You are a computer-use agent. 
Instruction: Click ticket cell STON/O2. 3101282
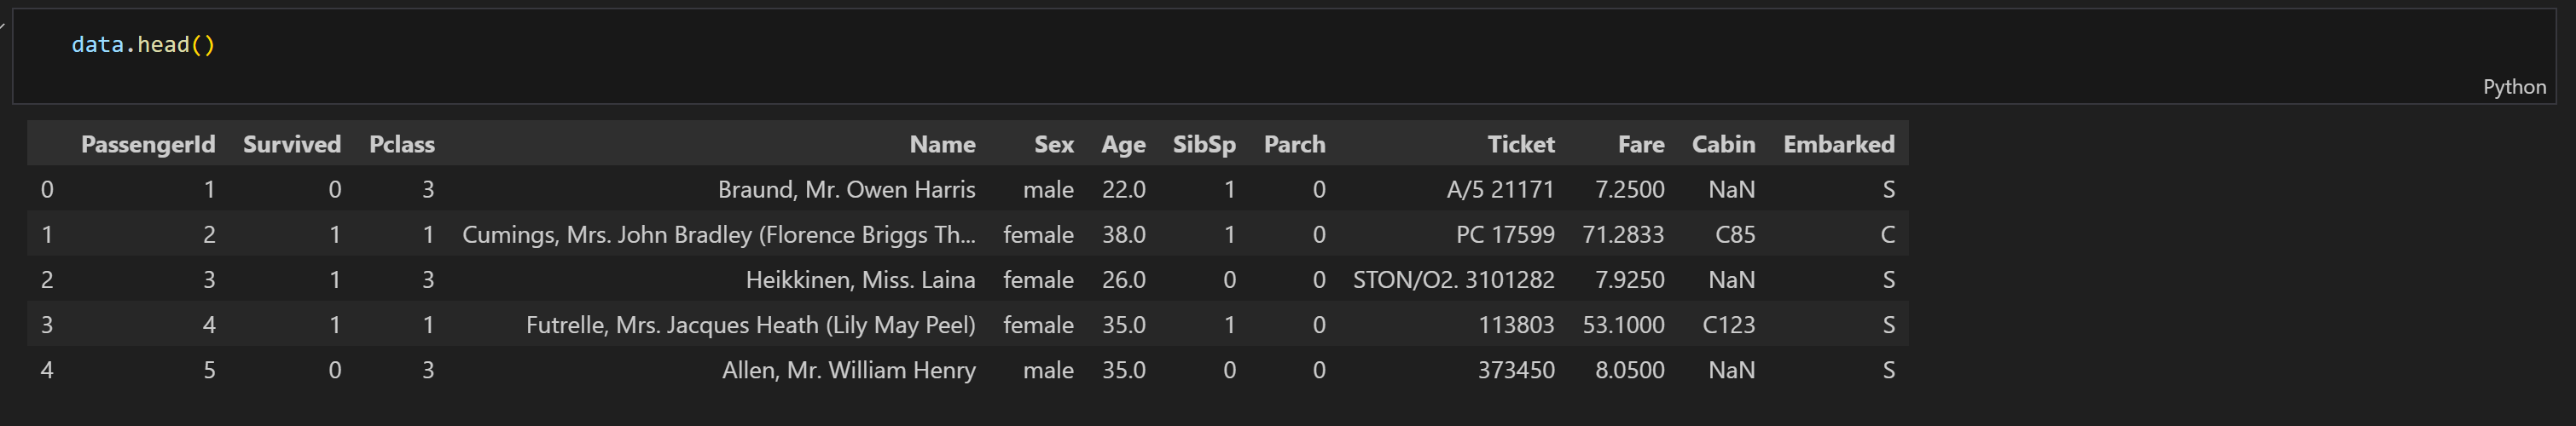coord(1453,280)
